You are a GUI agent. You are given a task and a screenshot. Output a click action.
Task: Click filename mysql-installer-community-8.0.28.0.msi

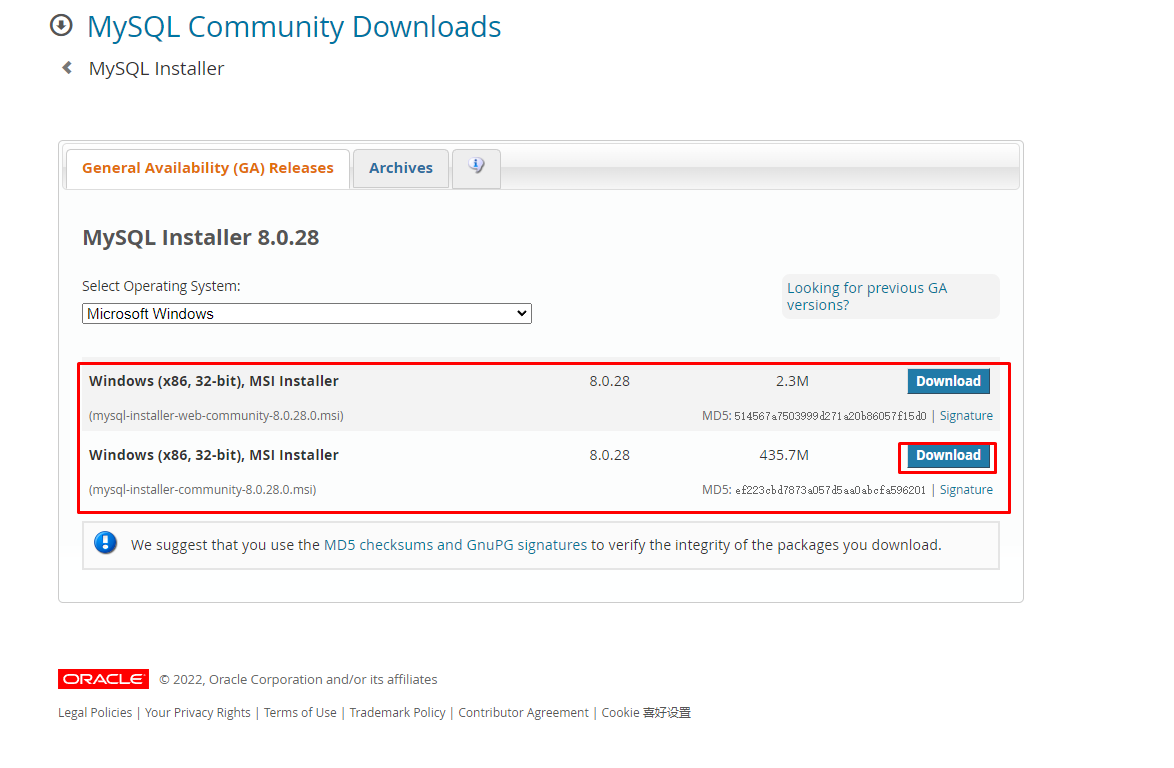[202, 490]
